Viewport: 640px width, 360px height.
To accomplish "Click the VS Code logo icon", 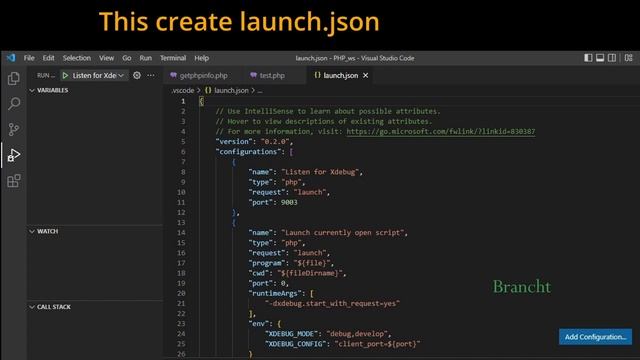I will click(11, 58).
